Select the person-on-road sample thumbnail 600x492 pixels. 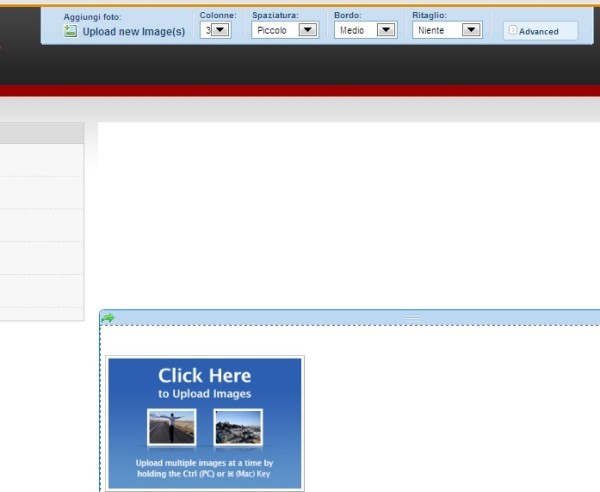pyautogui.click(x=171, y=427)
